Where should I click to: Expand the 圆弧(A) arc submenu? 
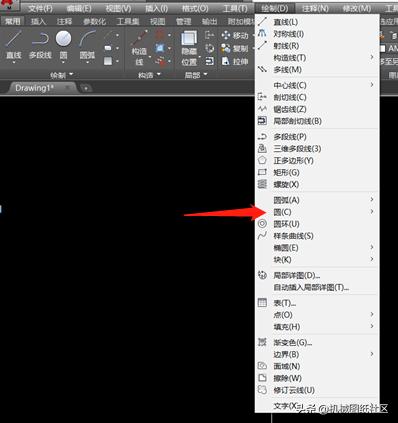[317, 200]
